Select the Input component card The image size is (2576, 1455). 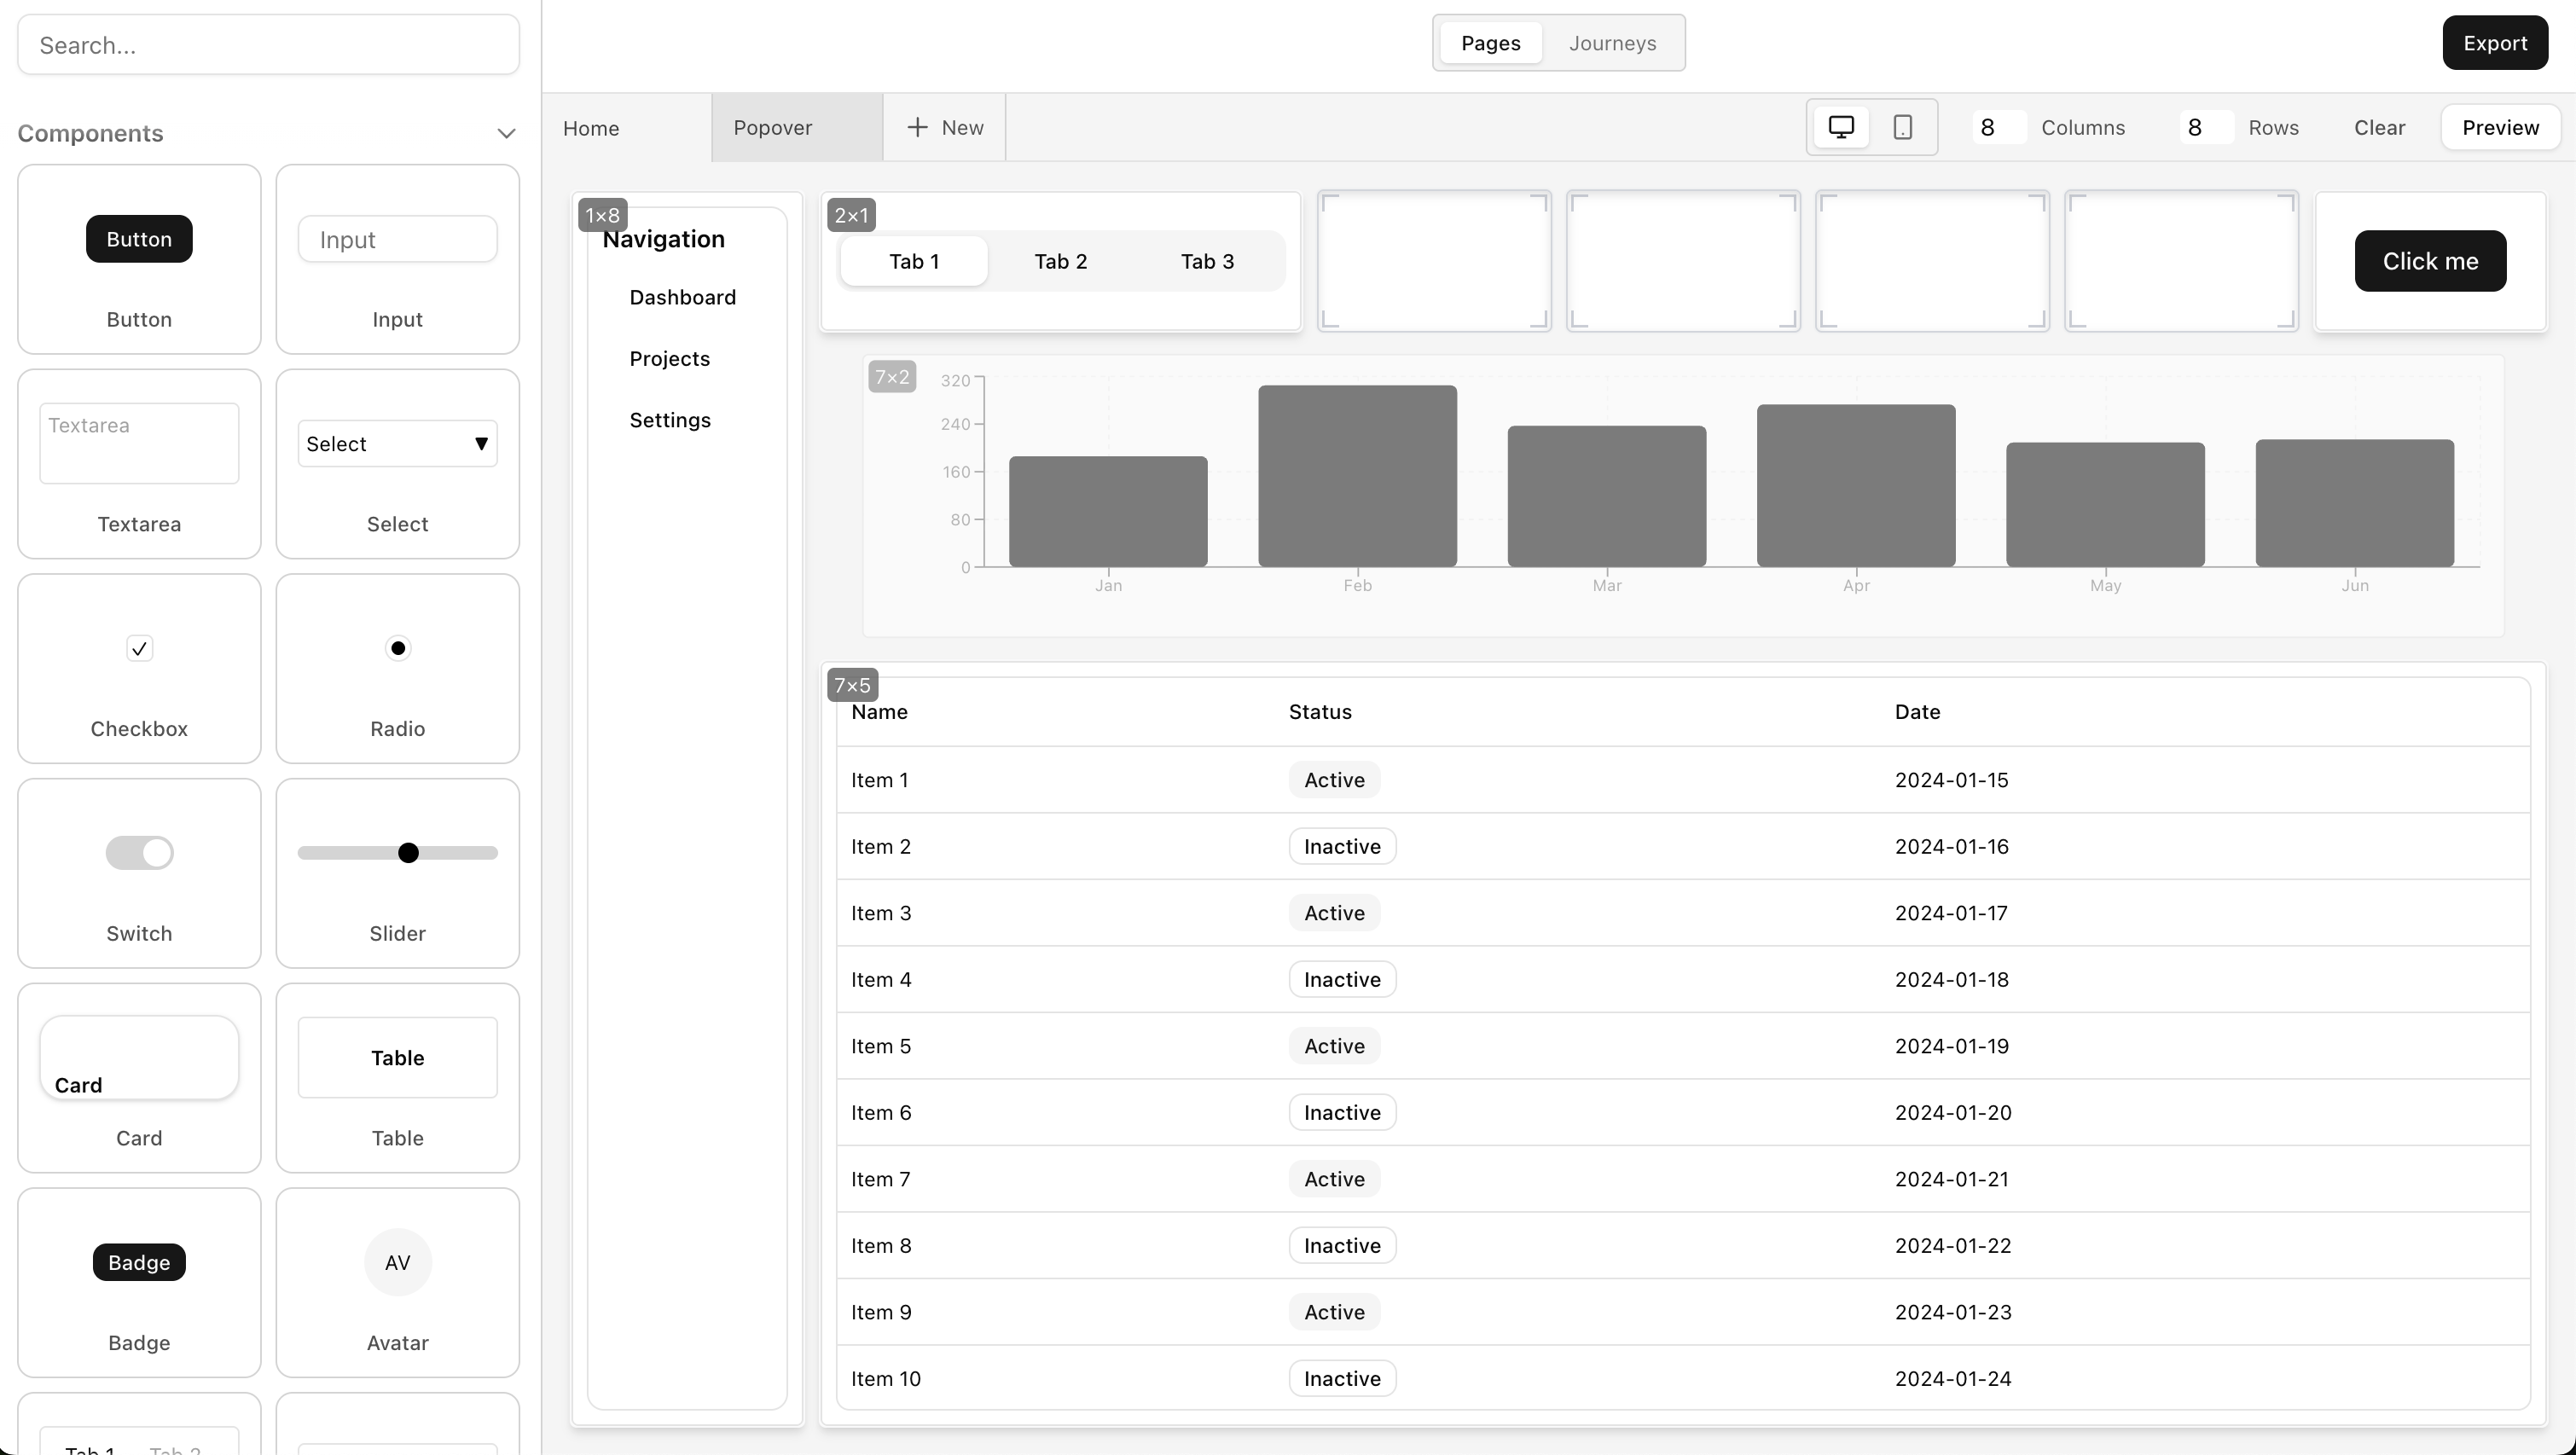pyautogui.click(x=397, y=259)
